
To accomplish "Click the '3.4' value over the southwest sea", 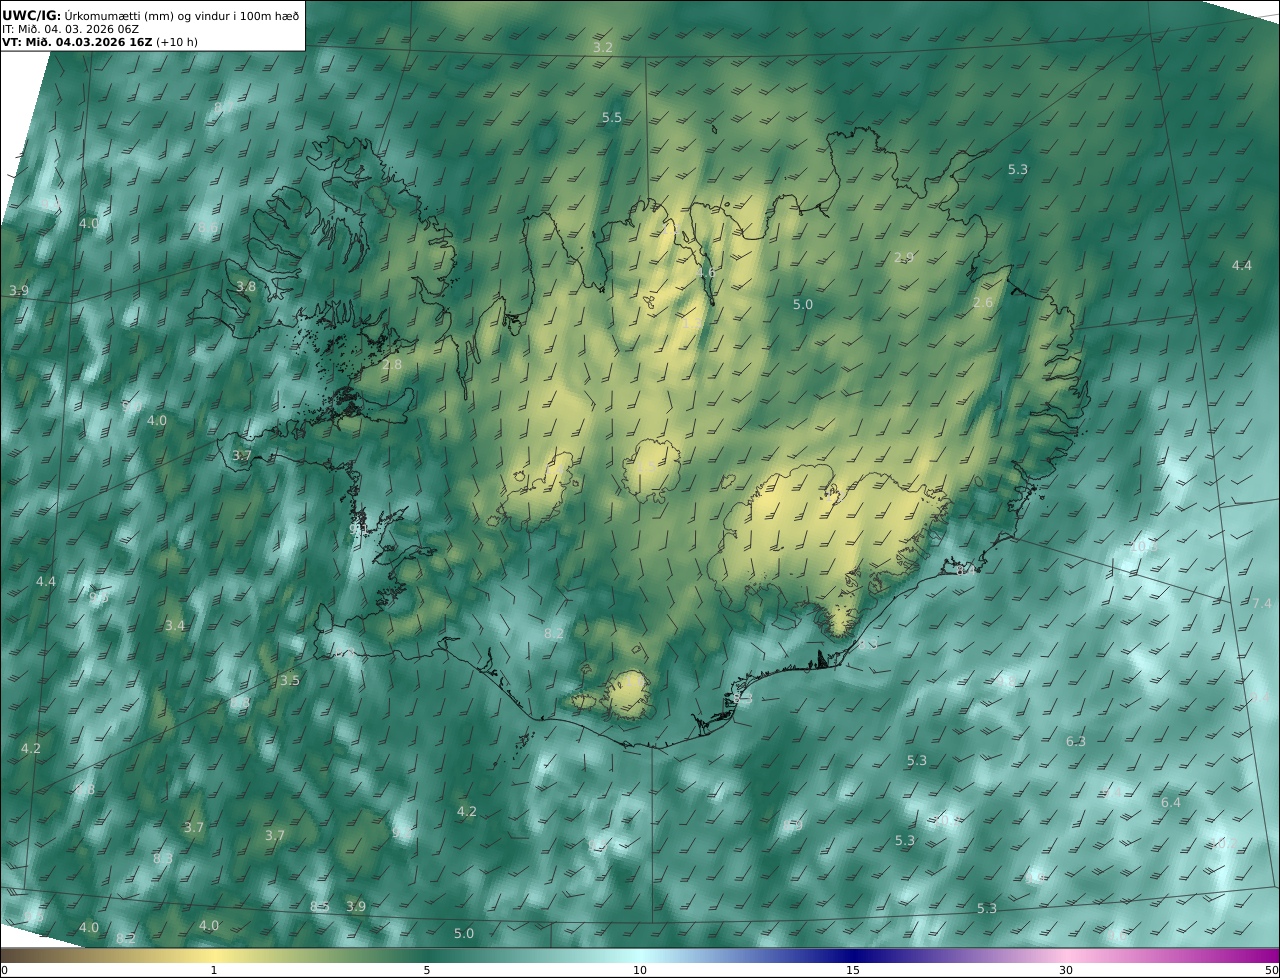I will [x=175, y=626].
